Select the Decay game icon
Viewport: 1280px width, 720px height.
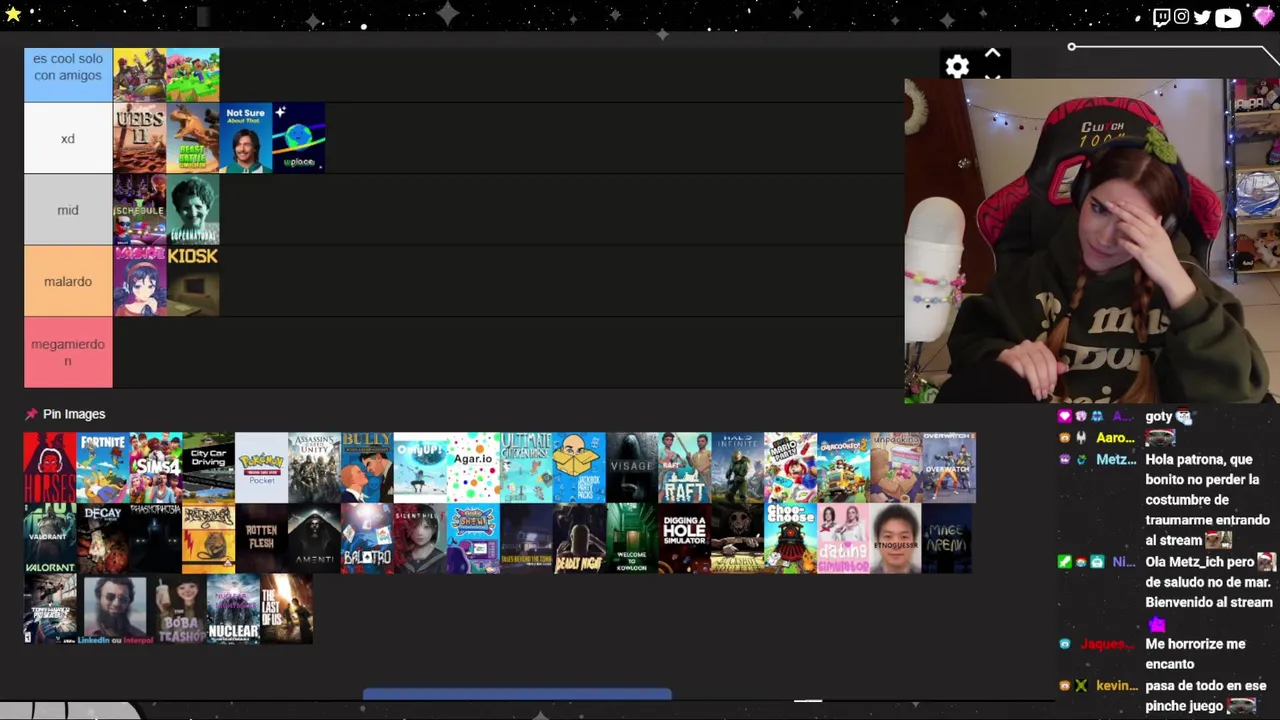pos(103,538)
